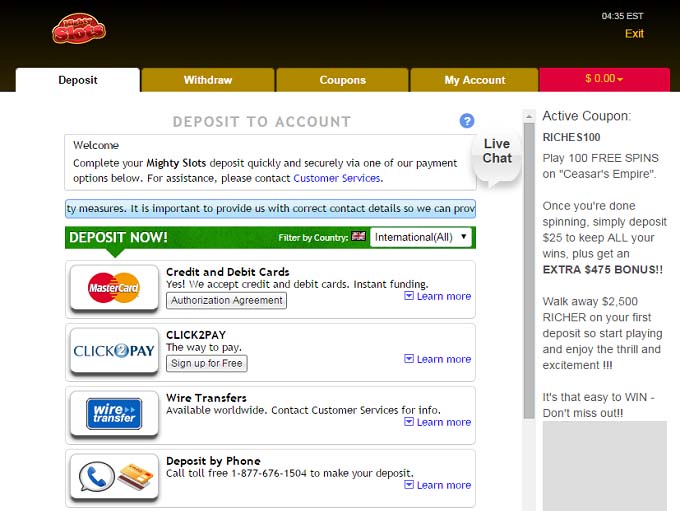
Task: Expand Learn more for Wire Transfers
Action: click(x=437, y=422)
